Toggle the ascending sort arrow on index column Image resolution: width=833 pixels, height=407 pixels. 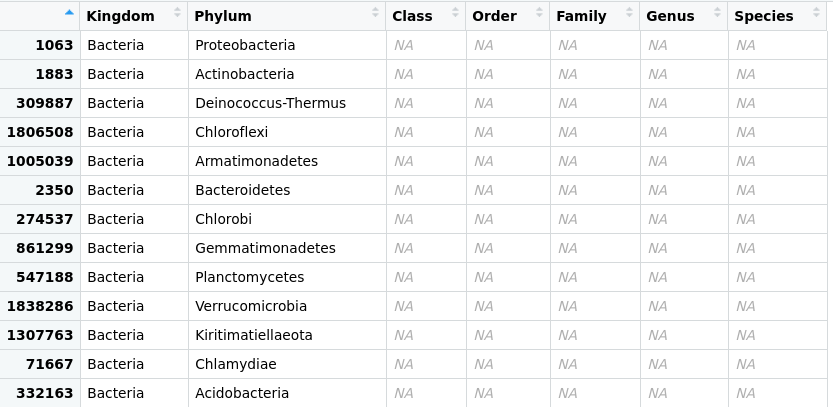[69, 12]
